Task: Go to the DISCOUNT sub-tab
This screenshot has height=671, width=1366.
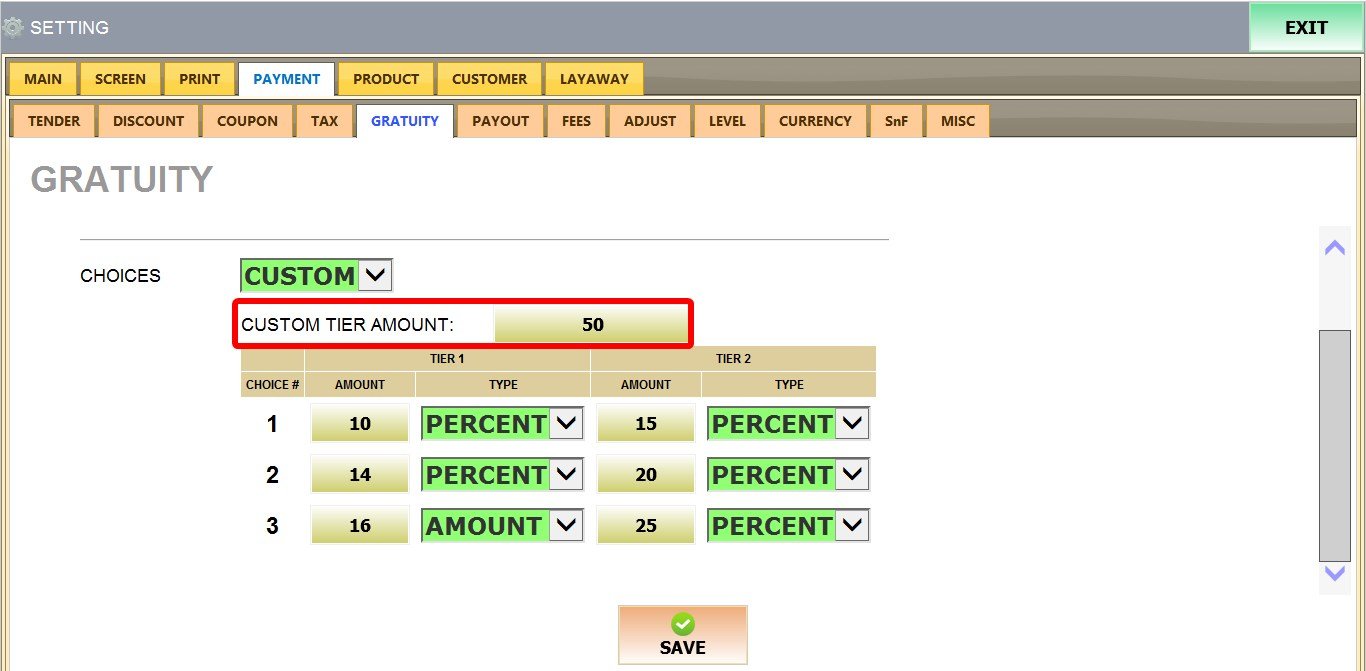Action: [148, 121]
